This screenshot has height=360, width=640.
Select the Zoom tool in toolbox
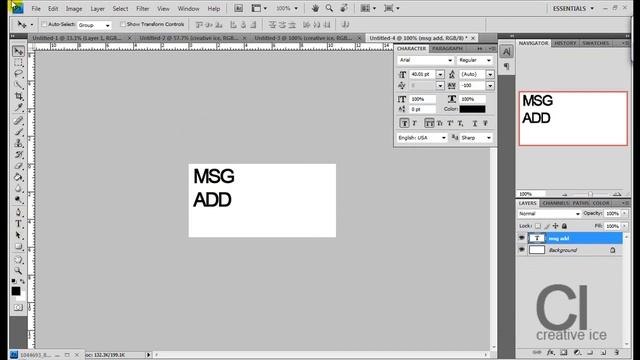[x=18, y=271]
